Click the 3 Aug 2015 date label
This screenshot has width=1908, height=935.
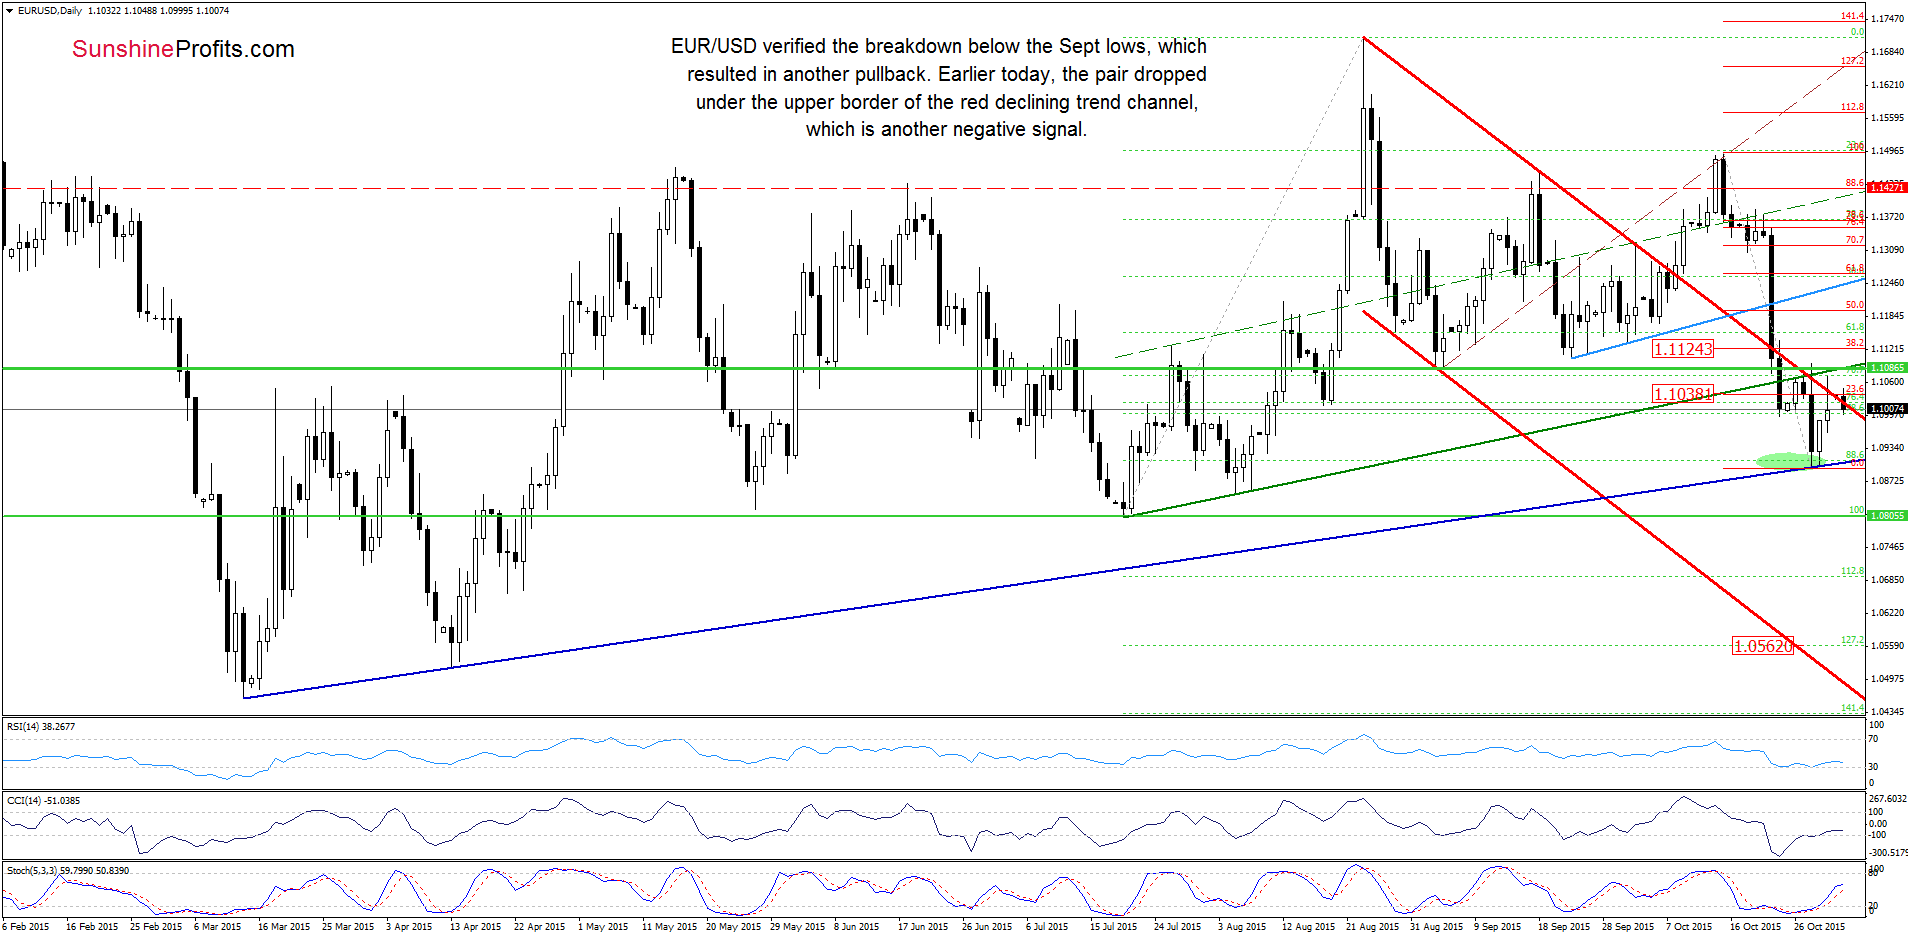(x=1241, y=926)
